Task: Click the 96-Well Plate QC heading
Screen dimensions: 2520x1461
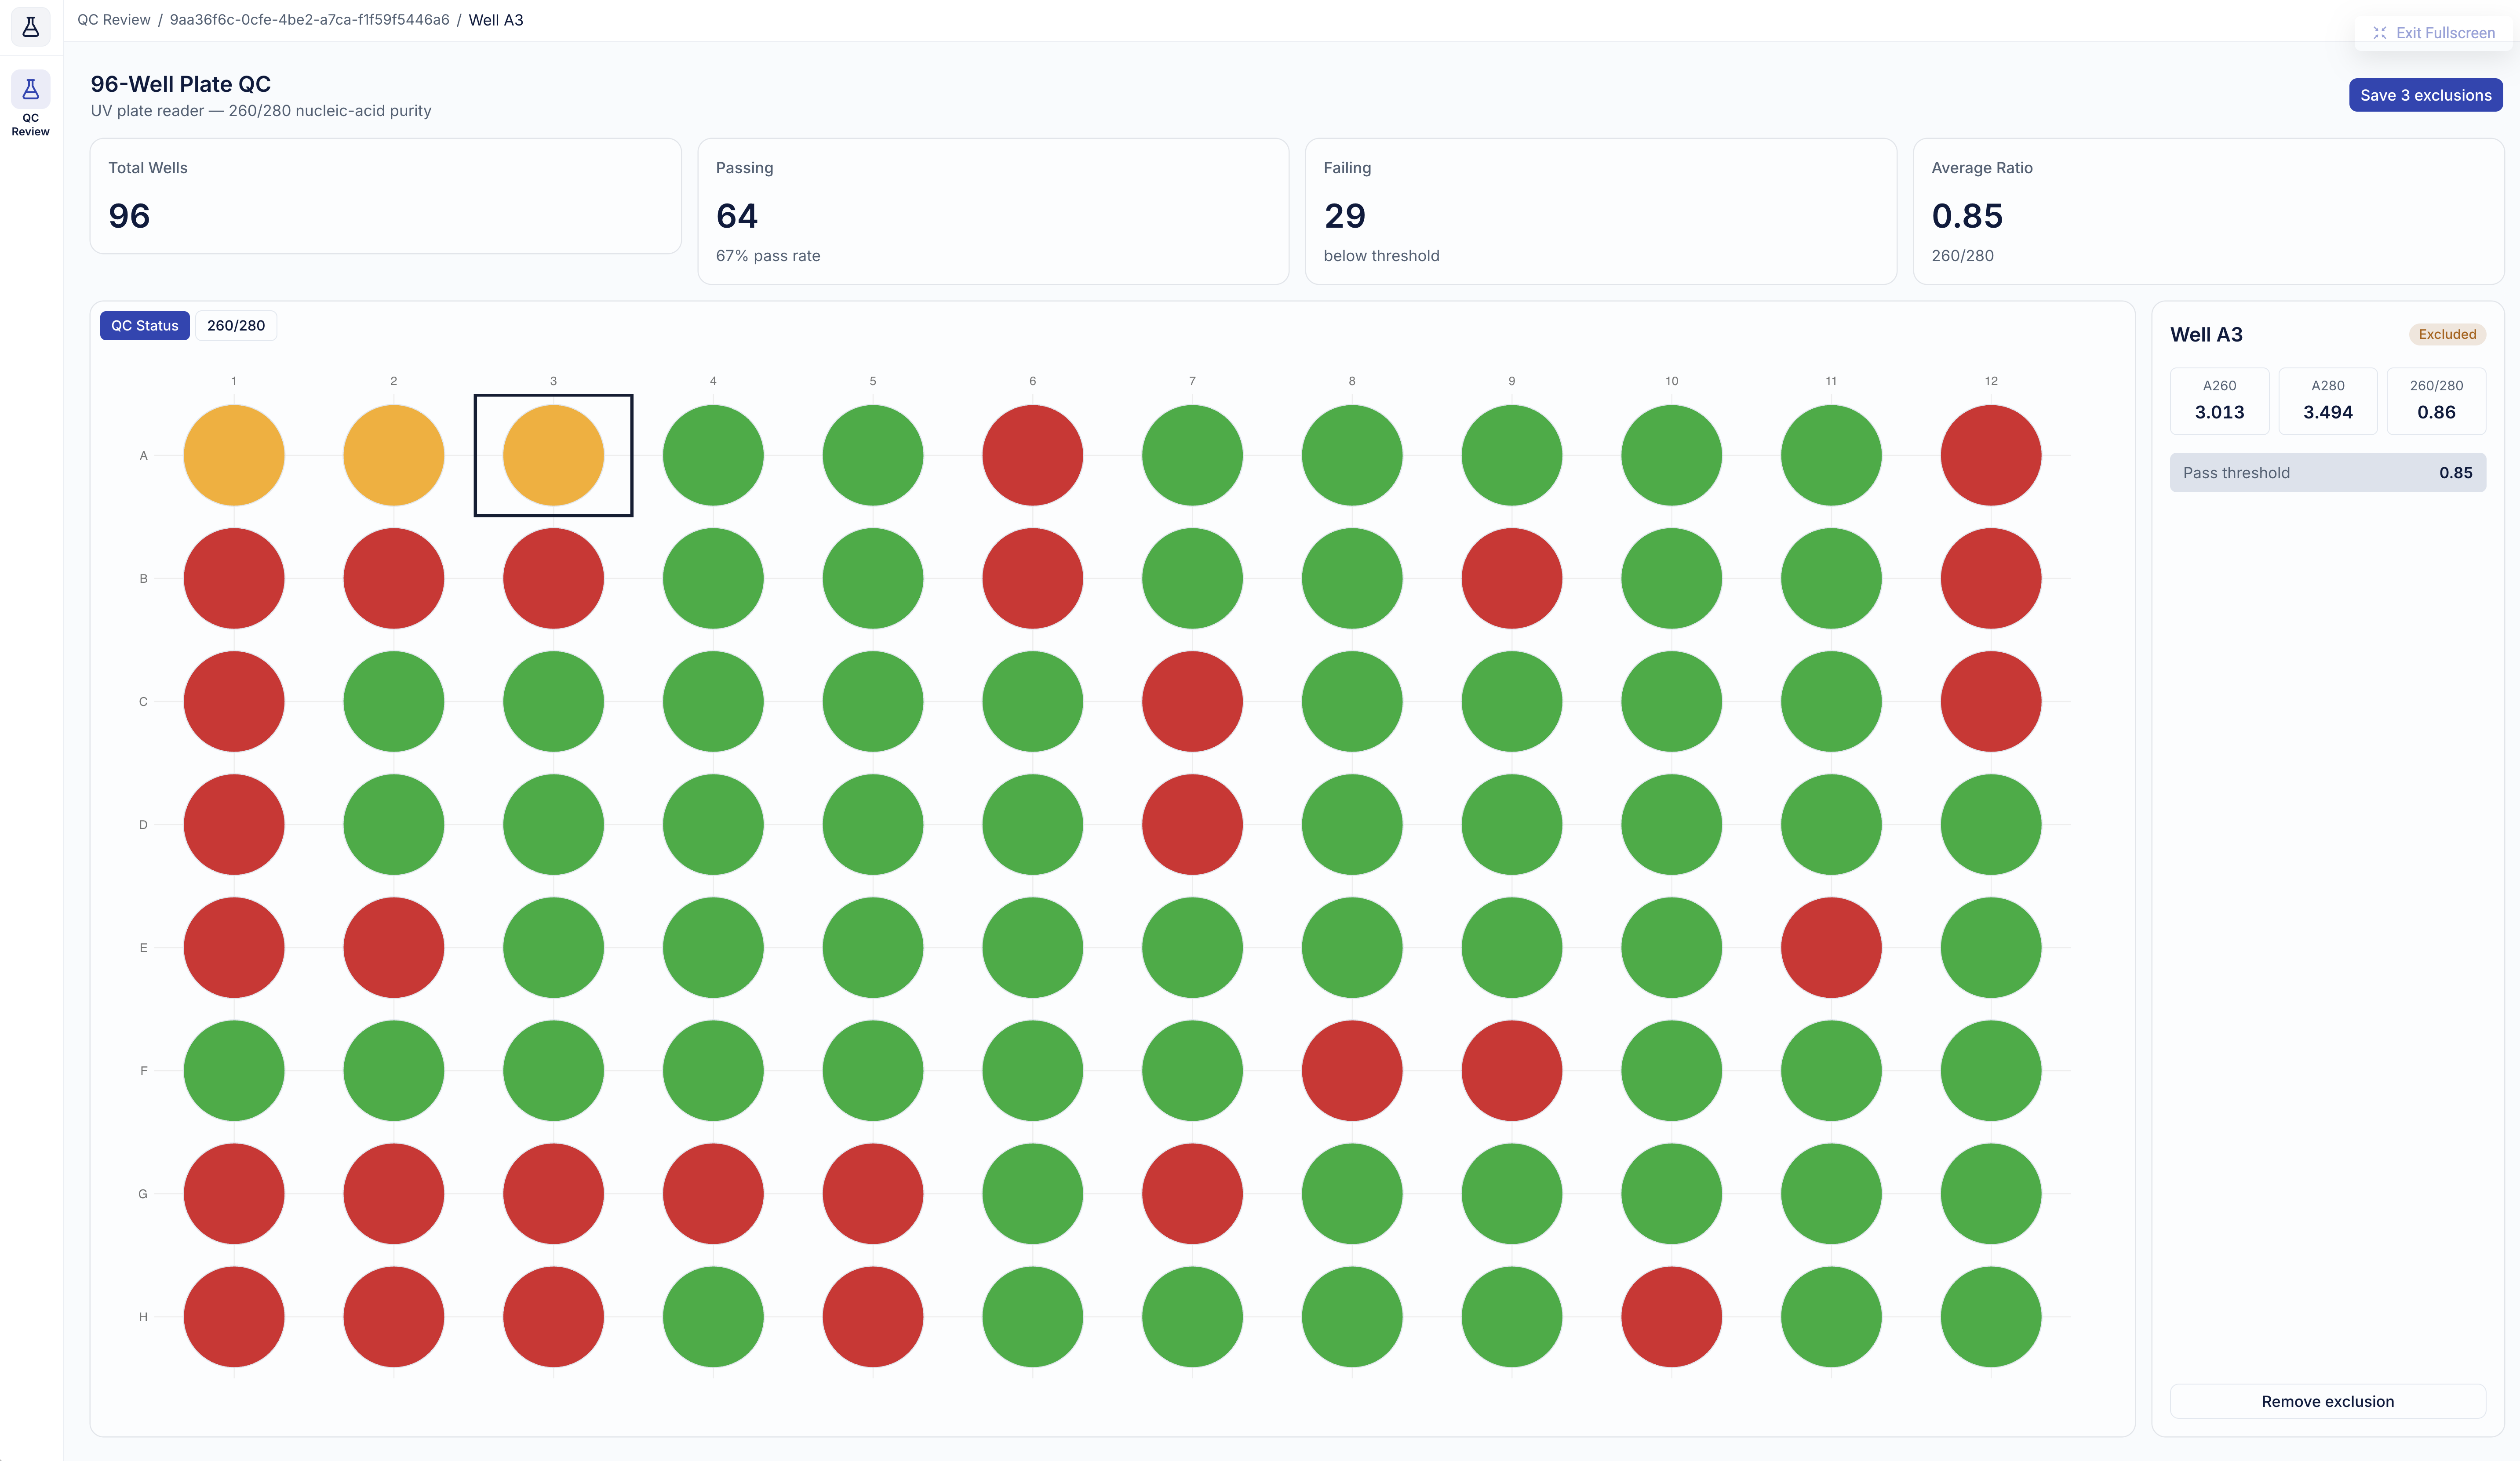Action: pyautogui.click(x=181, y=84)
